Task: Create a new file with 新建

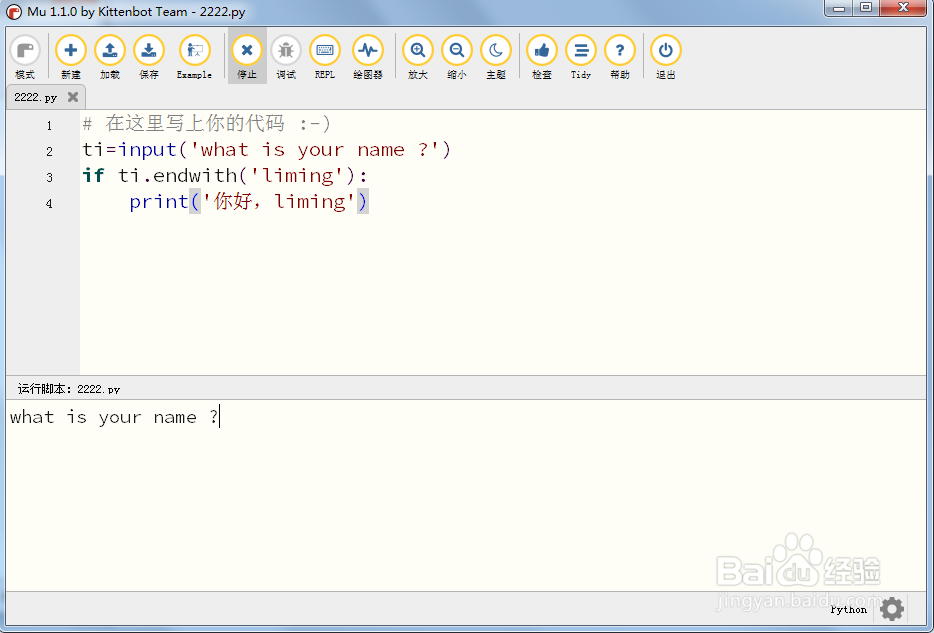Action: click(x=70, y=50)
